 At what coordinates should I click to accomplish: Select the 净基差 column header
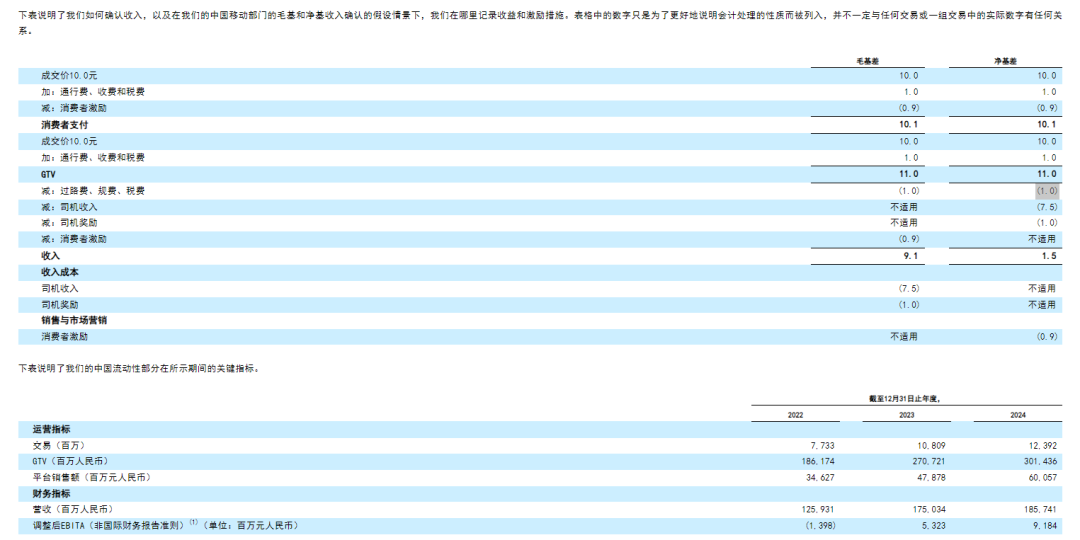click(1005, 61)
